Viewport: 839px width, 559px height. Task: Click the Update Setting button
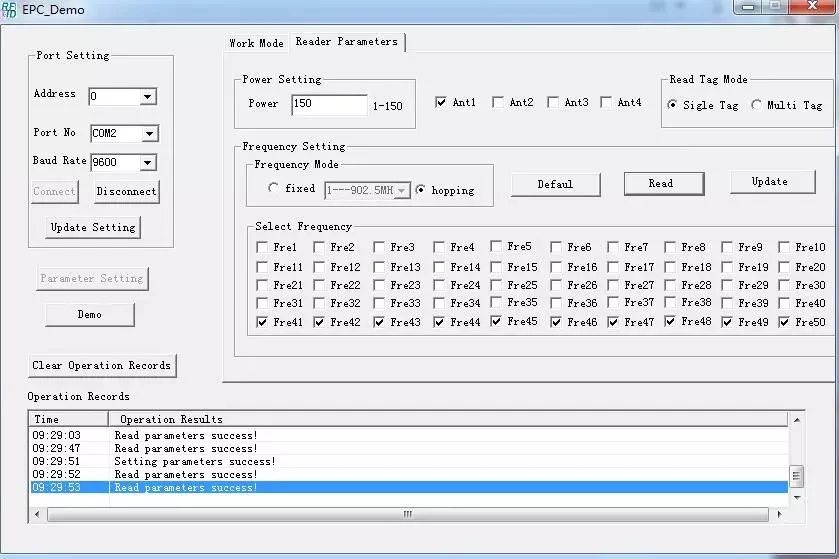(x=93, y=227)
